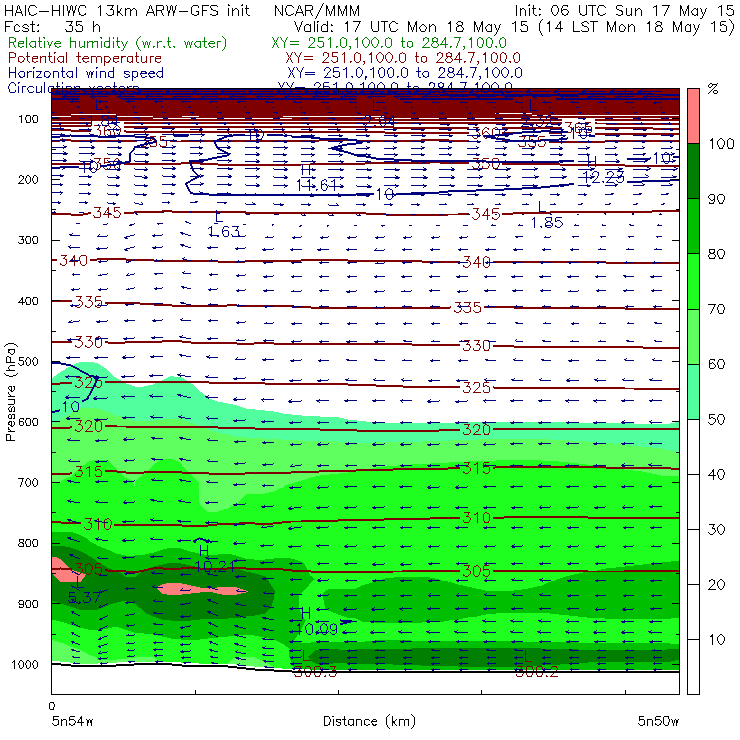The image size is (740, 740).
Task: Click the distance axis origin label 0
Action: (51, 706)
